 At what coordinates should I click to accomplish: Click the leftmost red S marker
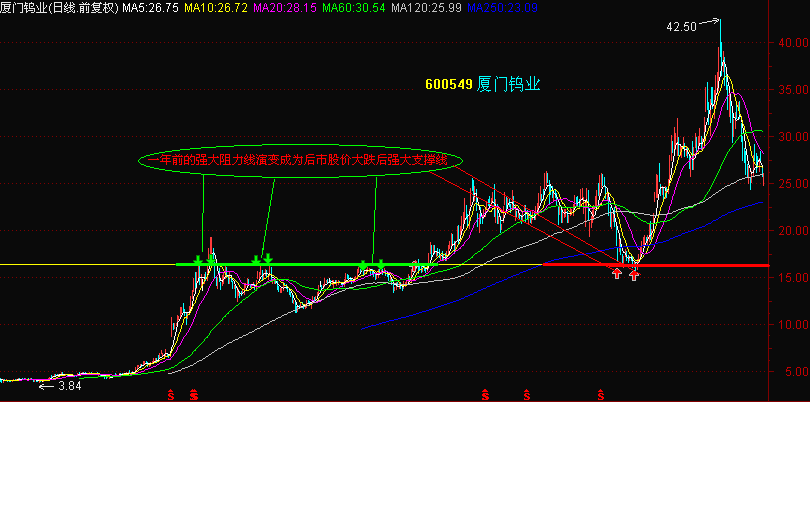click(170, 395)
